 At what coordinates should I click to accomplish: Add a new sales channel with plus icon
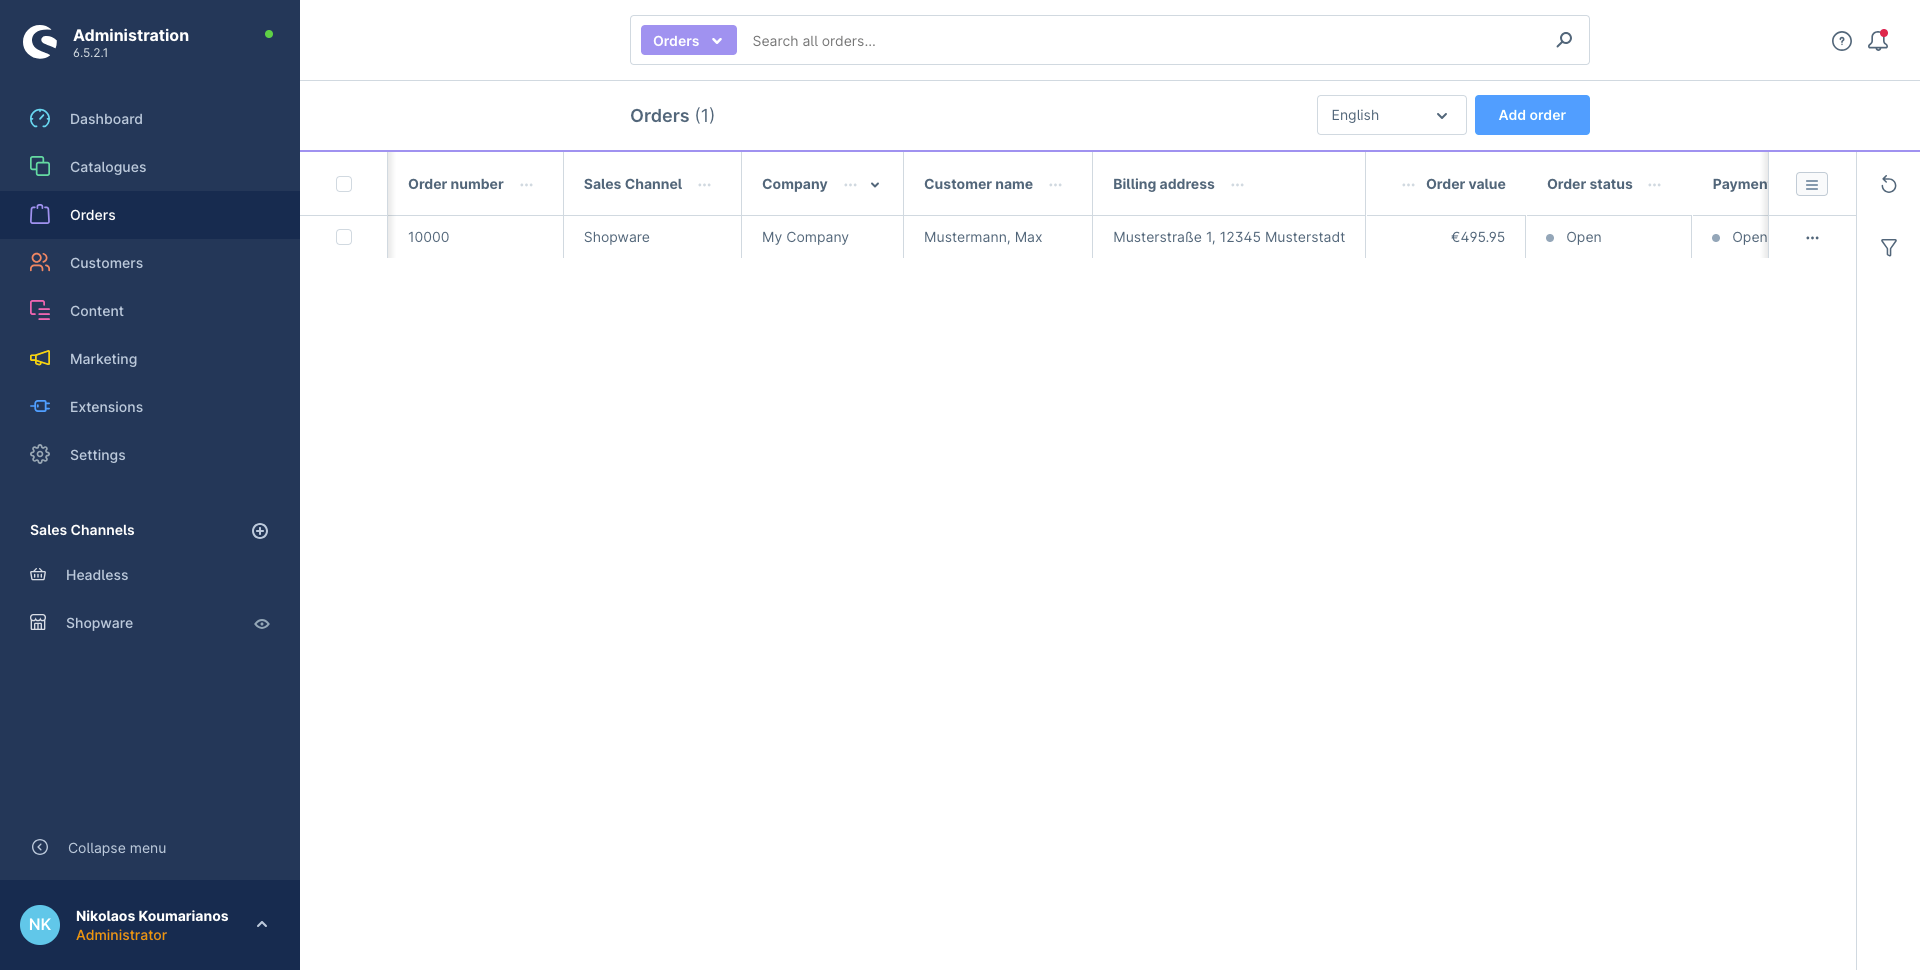click(x=260, y=531)
